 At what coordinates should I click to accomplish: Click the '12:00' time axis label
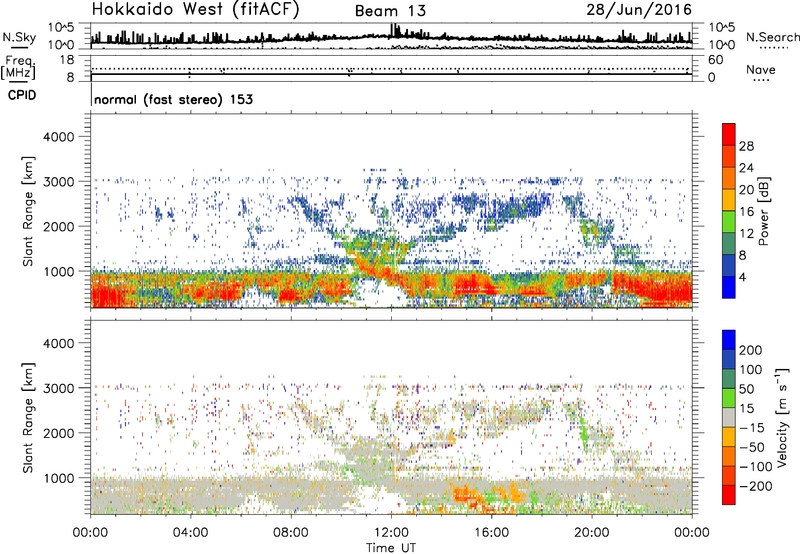coord(391,533)
